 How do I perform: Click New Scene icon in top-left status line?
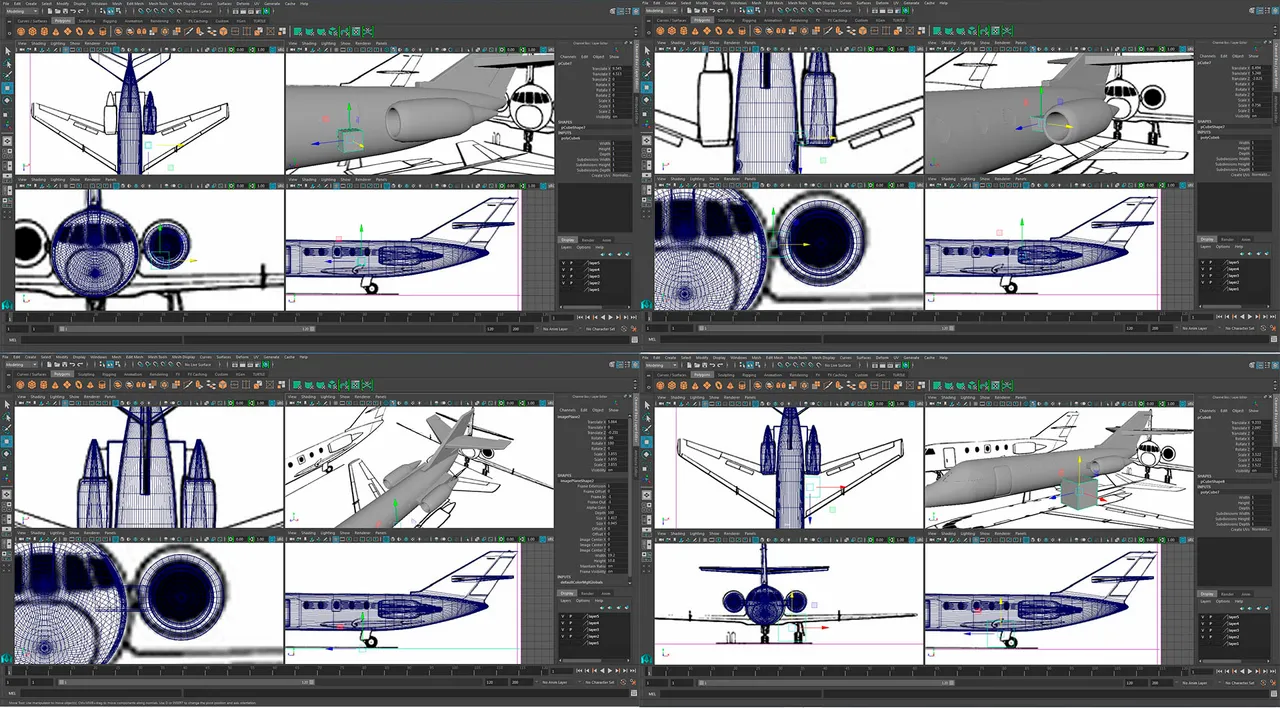pyautogui.click(x=50, y=11)
